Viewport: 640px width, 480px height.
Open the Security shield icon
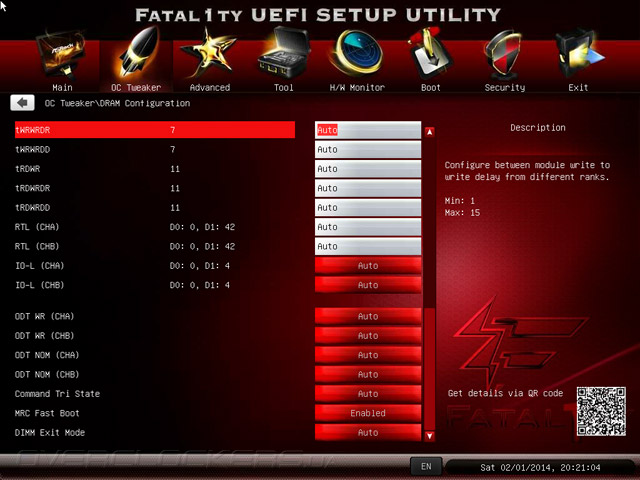[504, 54]
